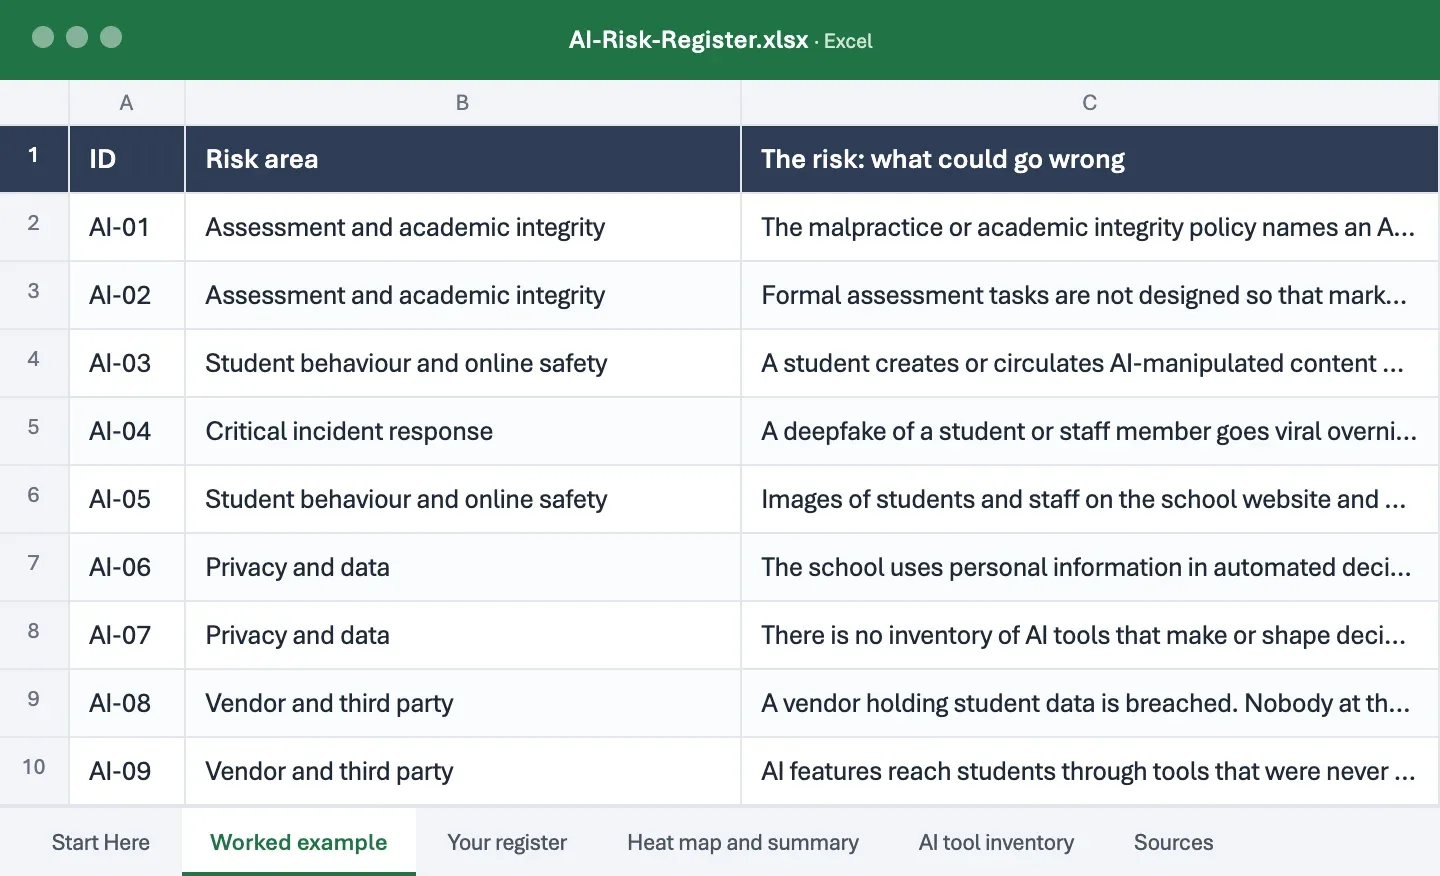
Task: Select row 10 by its row number
Action: [x=34, y=770]
